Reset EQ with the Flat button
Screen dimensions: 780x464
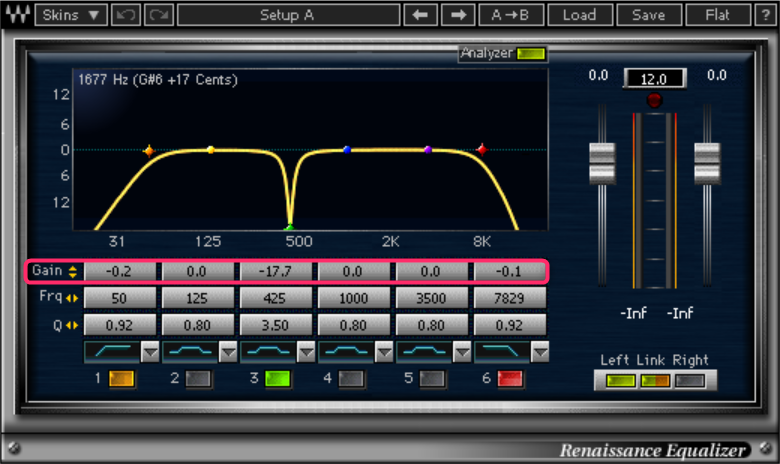(717, 15)
